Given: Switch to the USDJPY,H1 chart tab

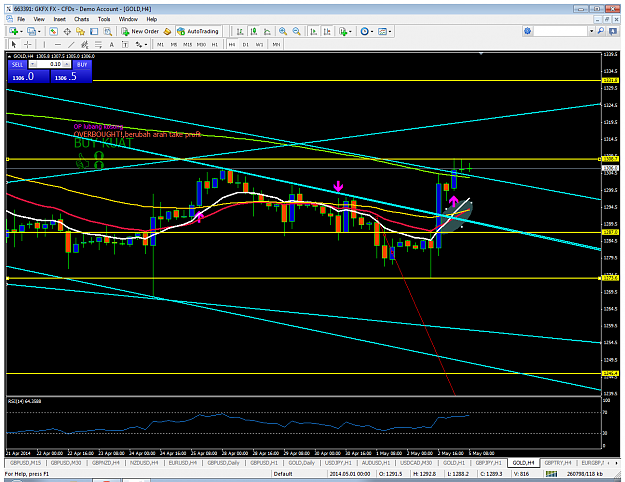Looking at the screenshot, I should [338, 463].
